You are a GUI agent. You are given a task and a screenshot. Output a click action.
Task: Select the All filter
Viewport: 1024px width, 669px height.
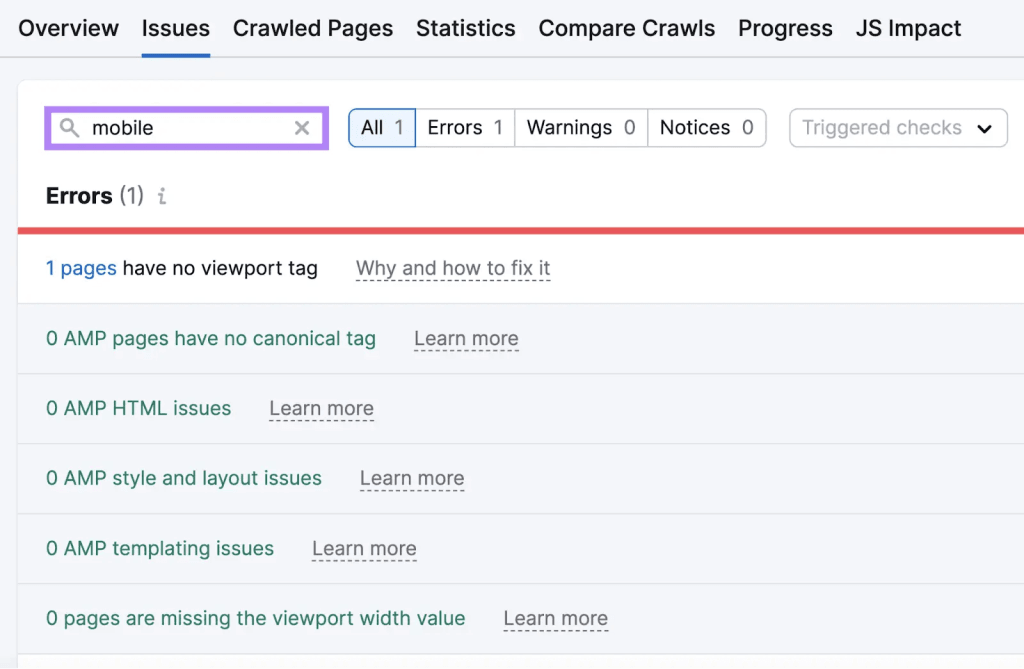(382, 128)
